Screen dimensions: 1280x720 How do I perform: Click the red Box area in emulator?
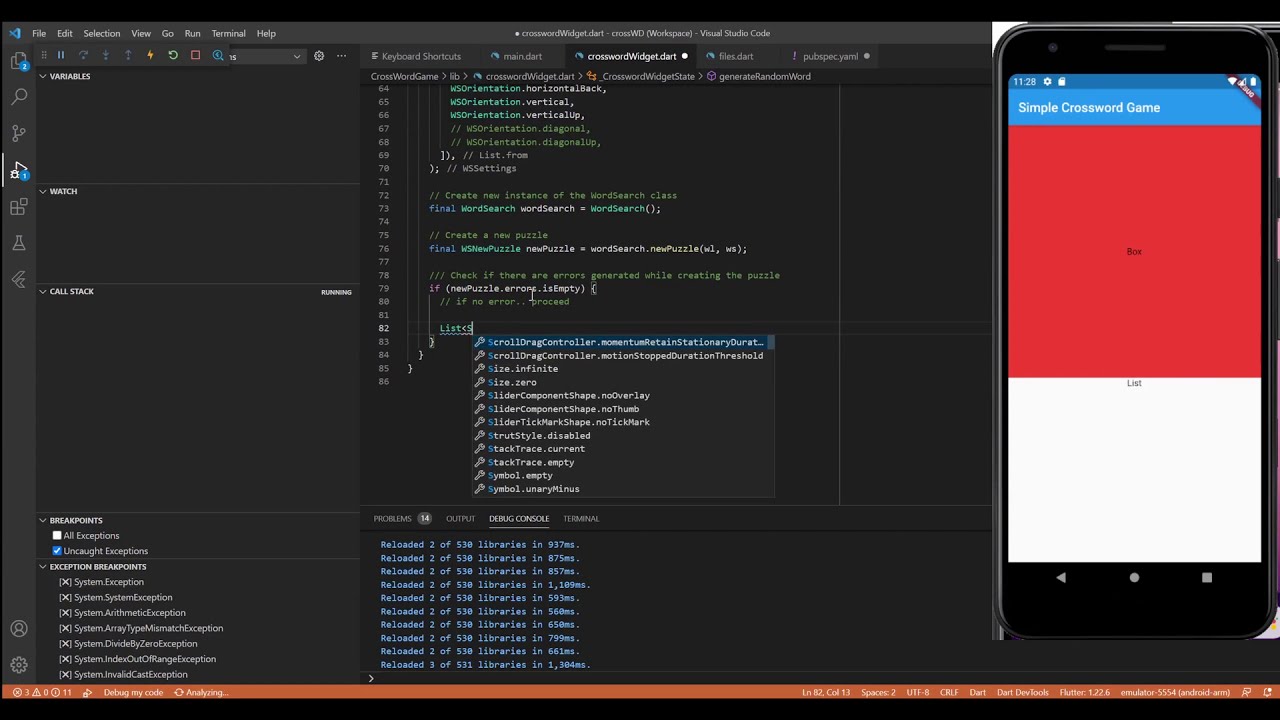1134,252
